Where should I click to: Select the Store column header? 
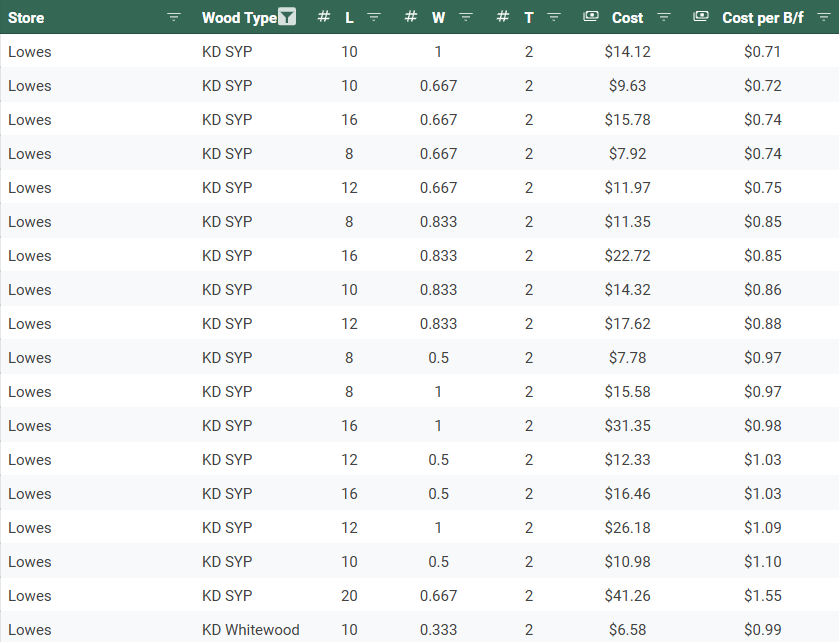pyautogui.click(x=26, y=18)
